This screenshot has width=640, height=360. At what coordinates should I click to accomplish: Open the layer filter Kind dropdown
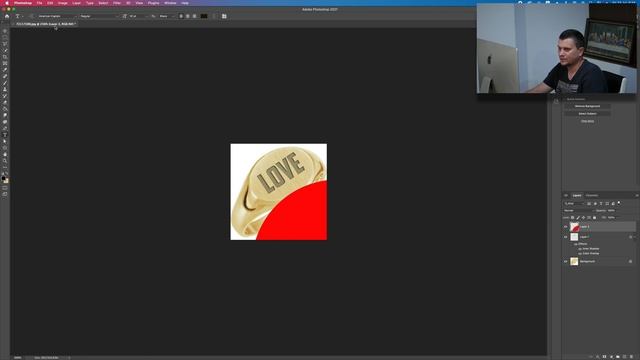click(x=574, y=204)
